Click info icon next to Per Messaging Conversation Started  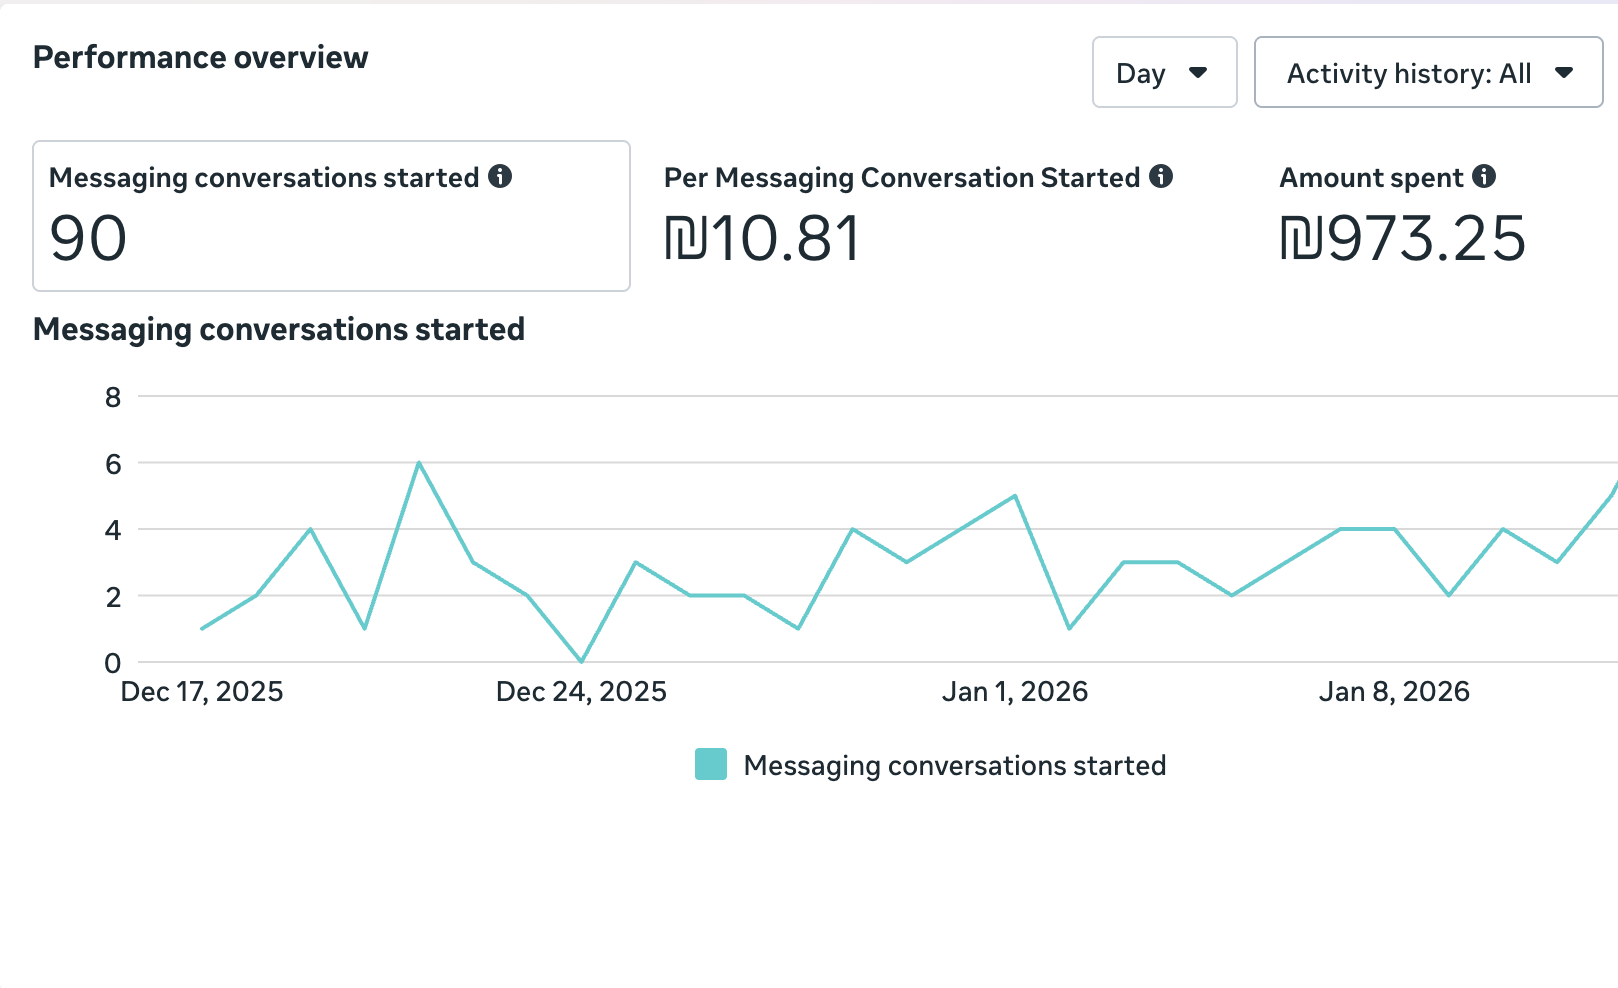pyautogui.click(x=1160, y=177)
